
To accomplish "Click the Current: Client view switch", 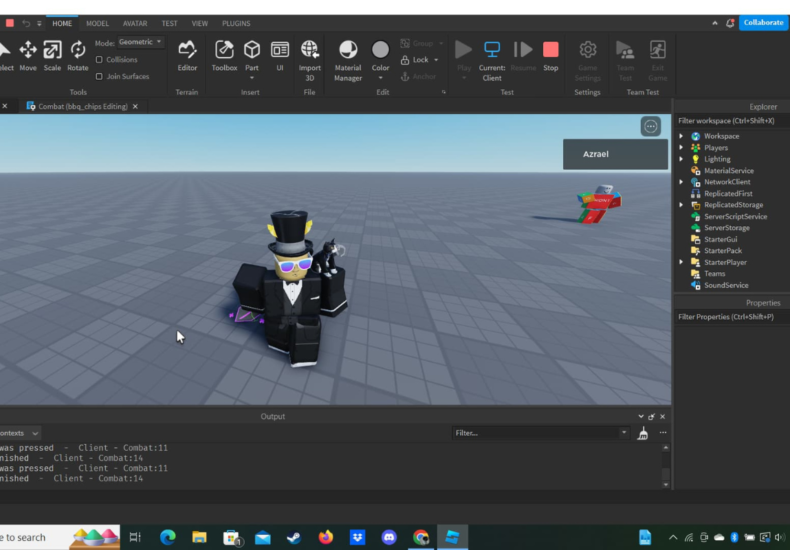I will [492, 60].
